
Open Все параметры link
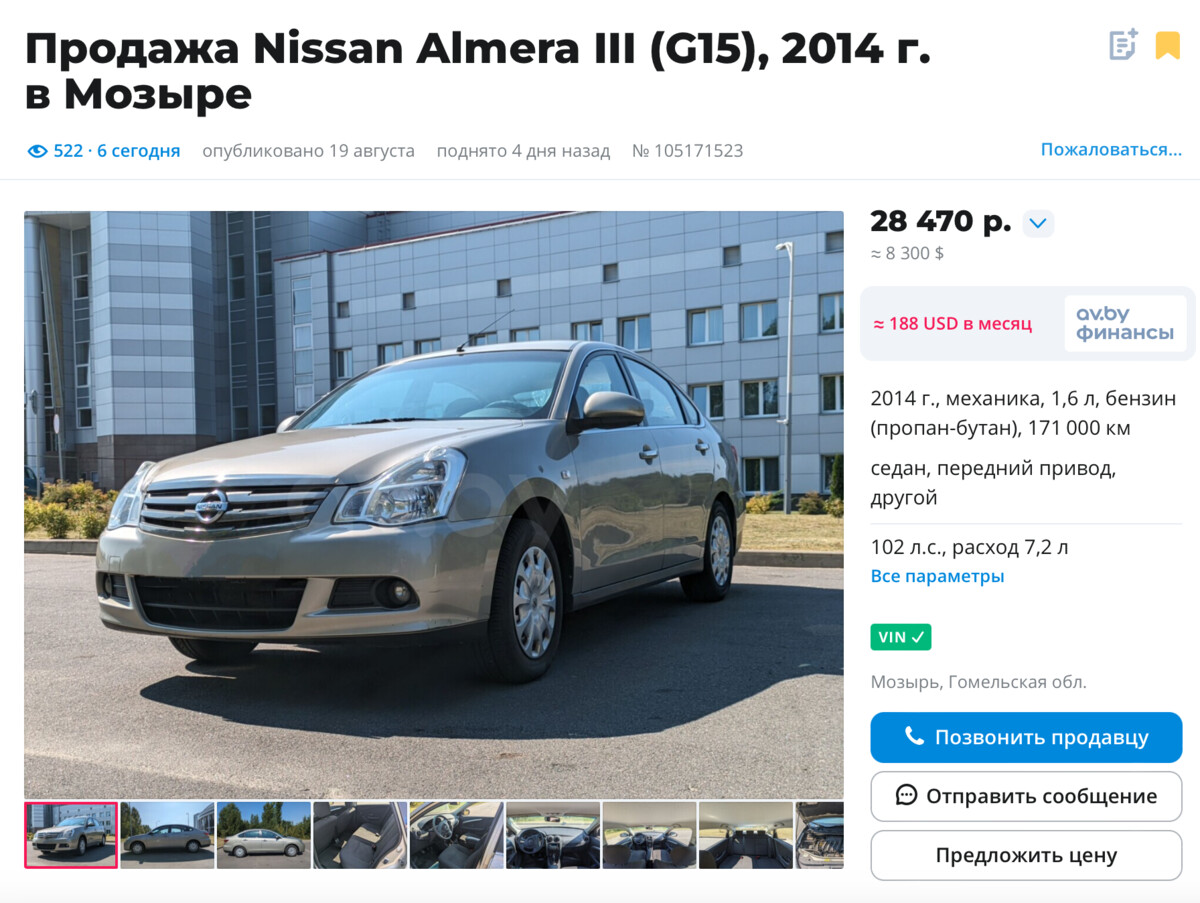click(x=937, y=576)
